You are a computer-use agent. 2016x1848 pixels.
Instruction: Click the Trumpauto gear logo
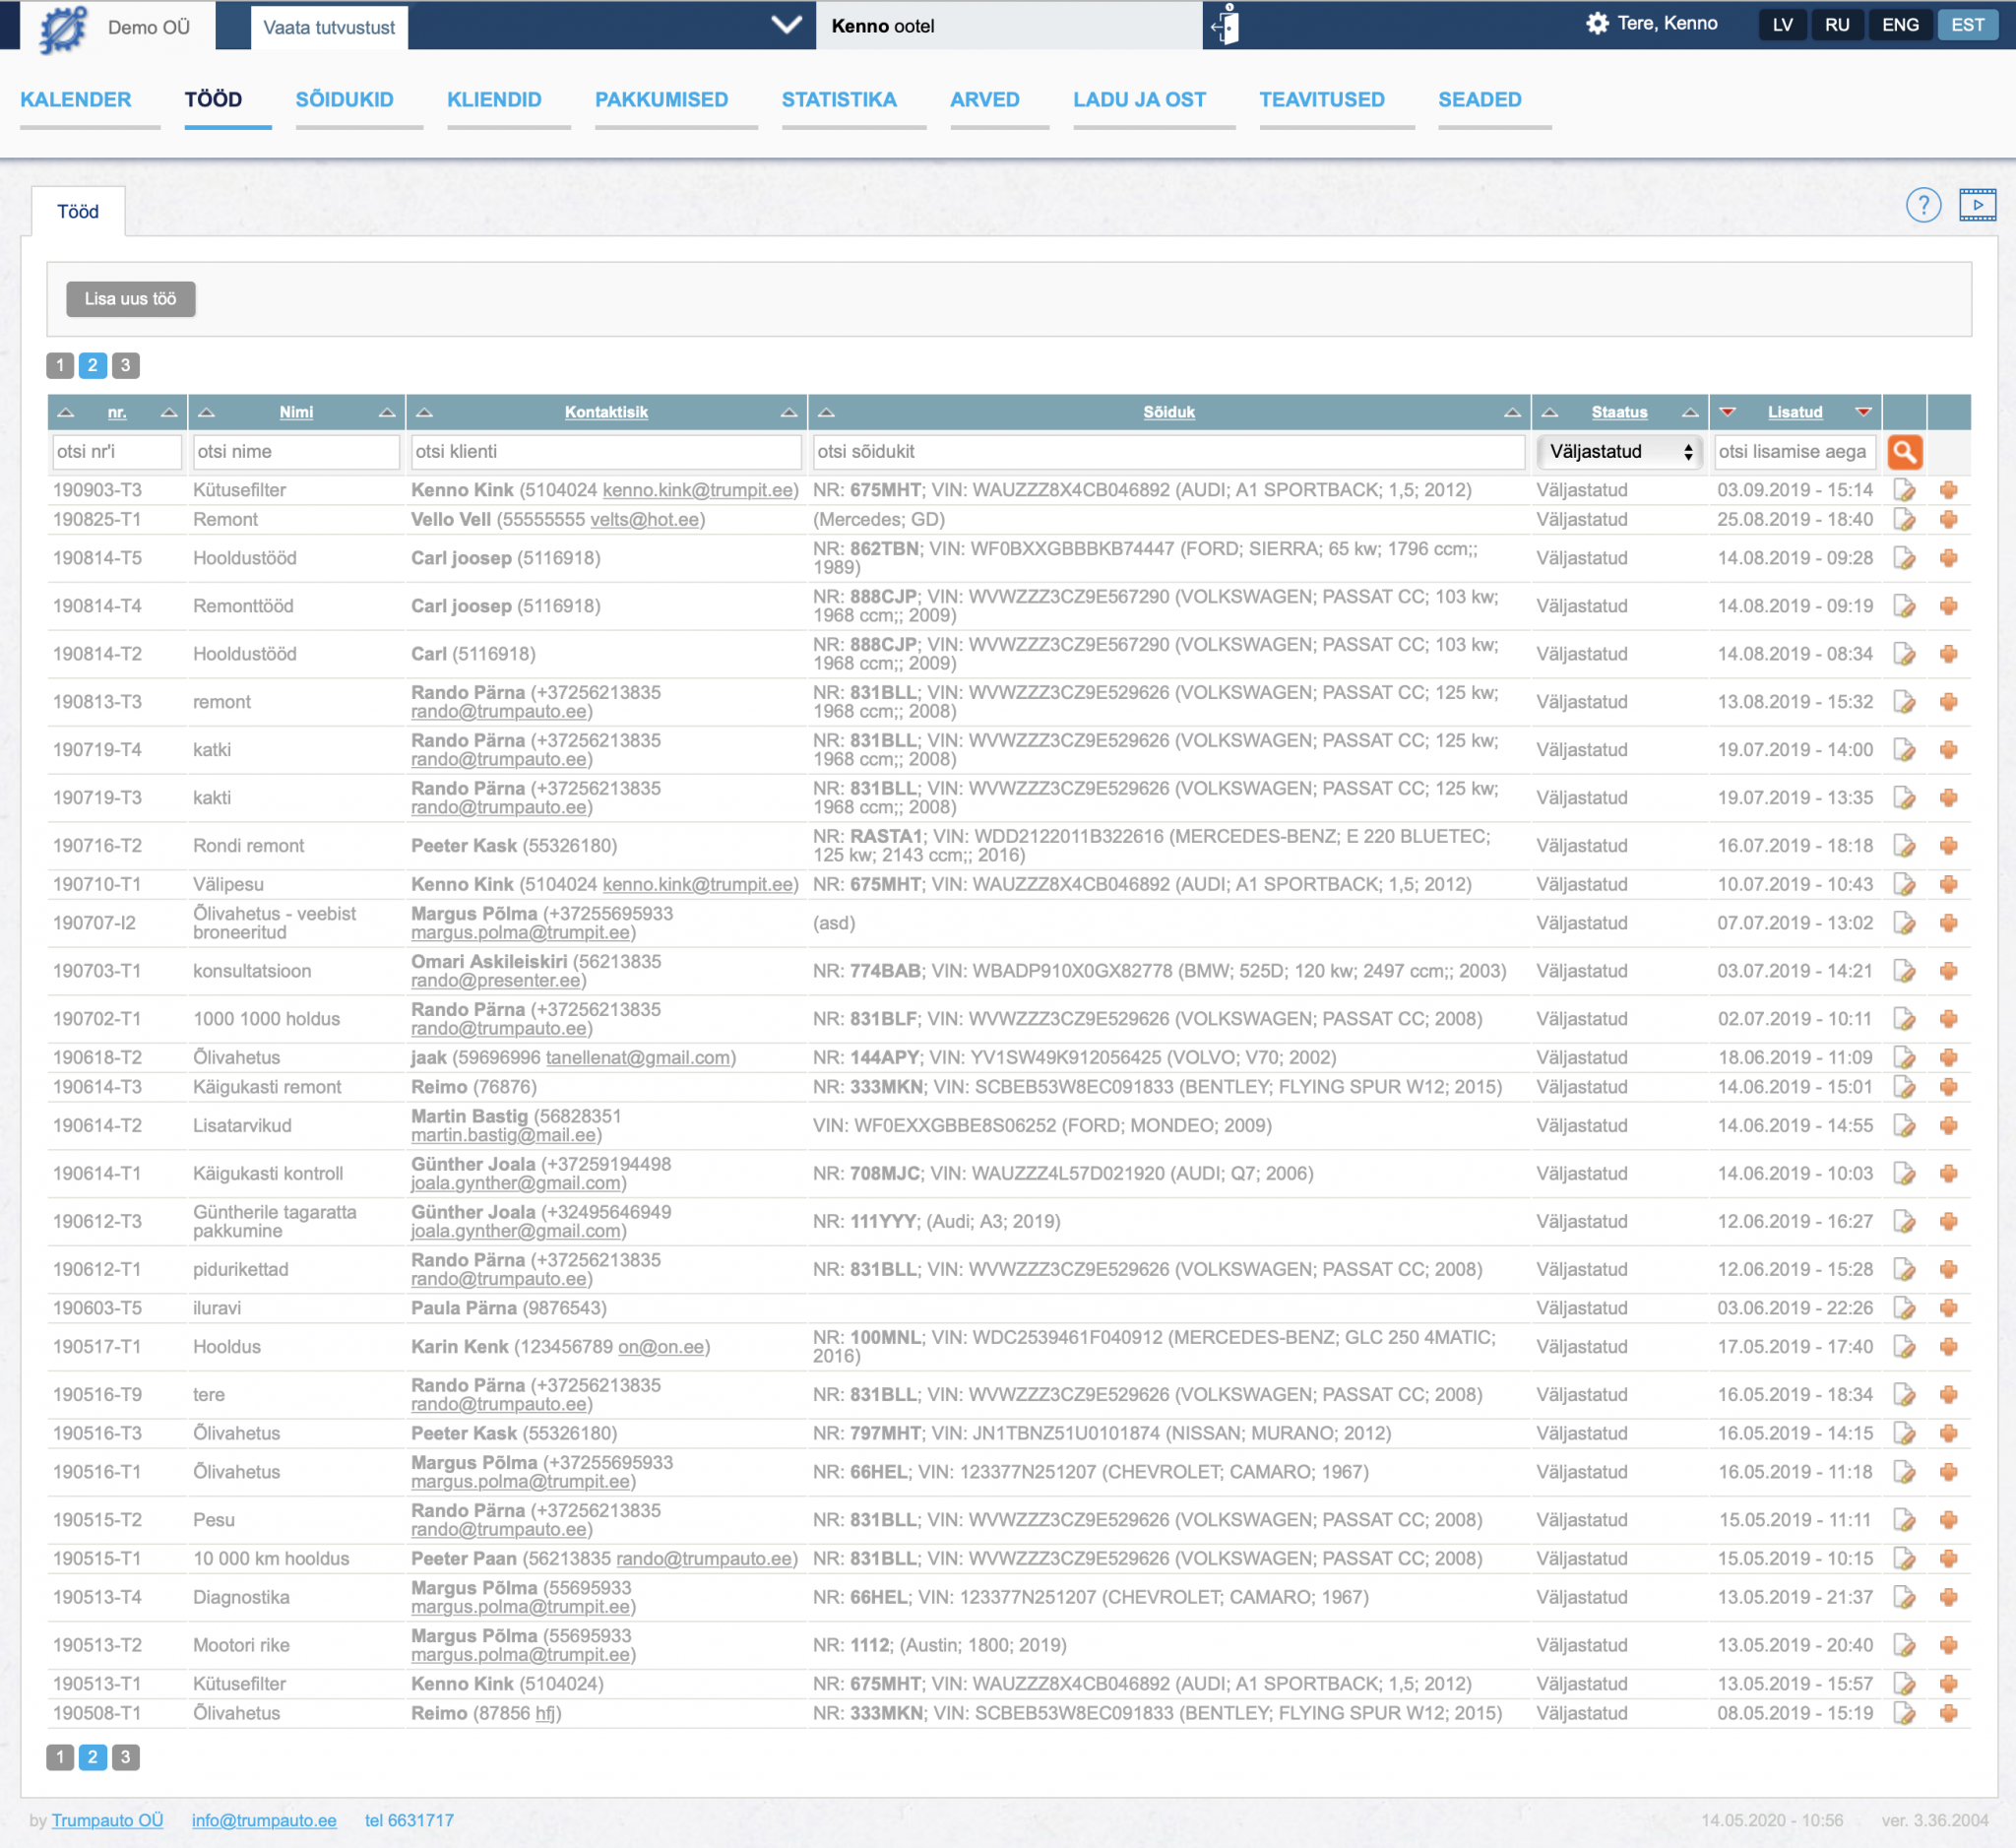[62, 27]
